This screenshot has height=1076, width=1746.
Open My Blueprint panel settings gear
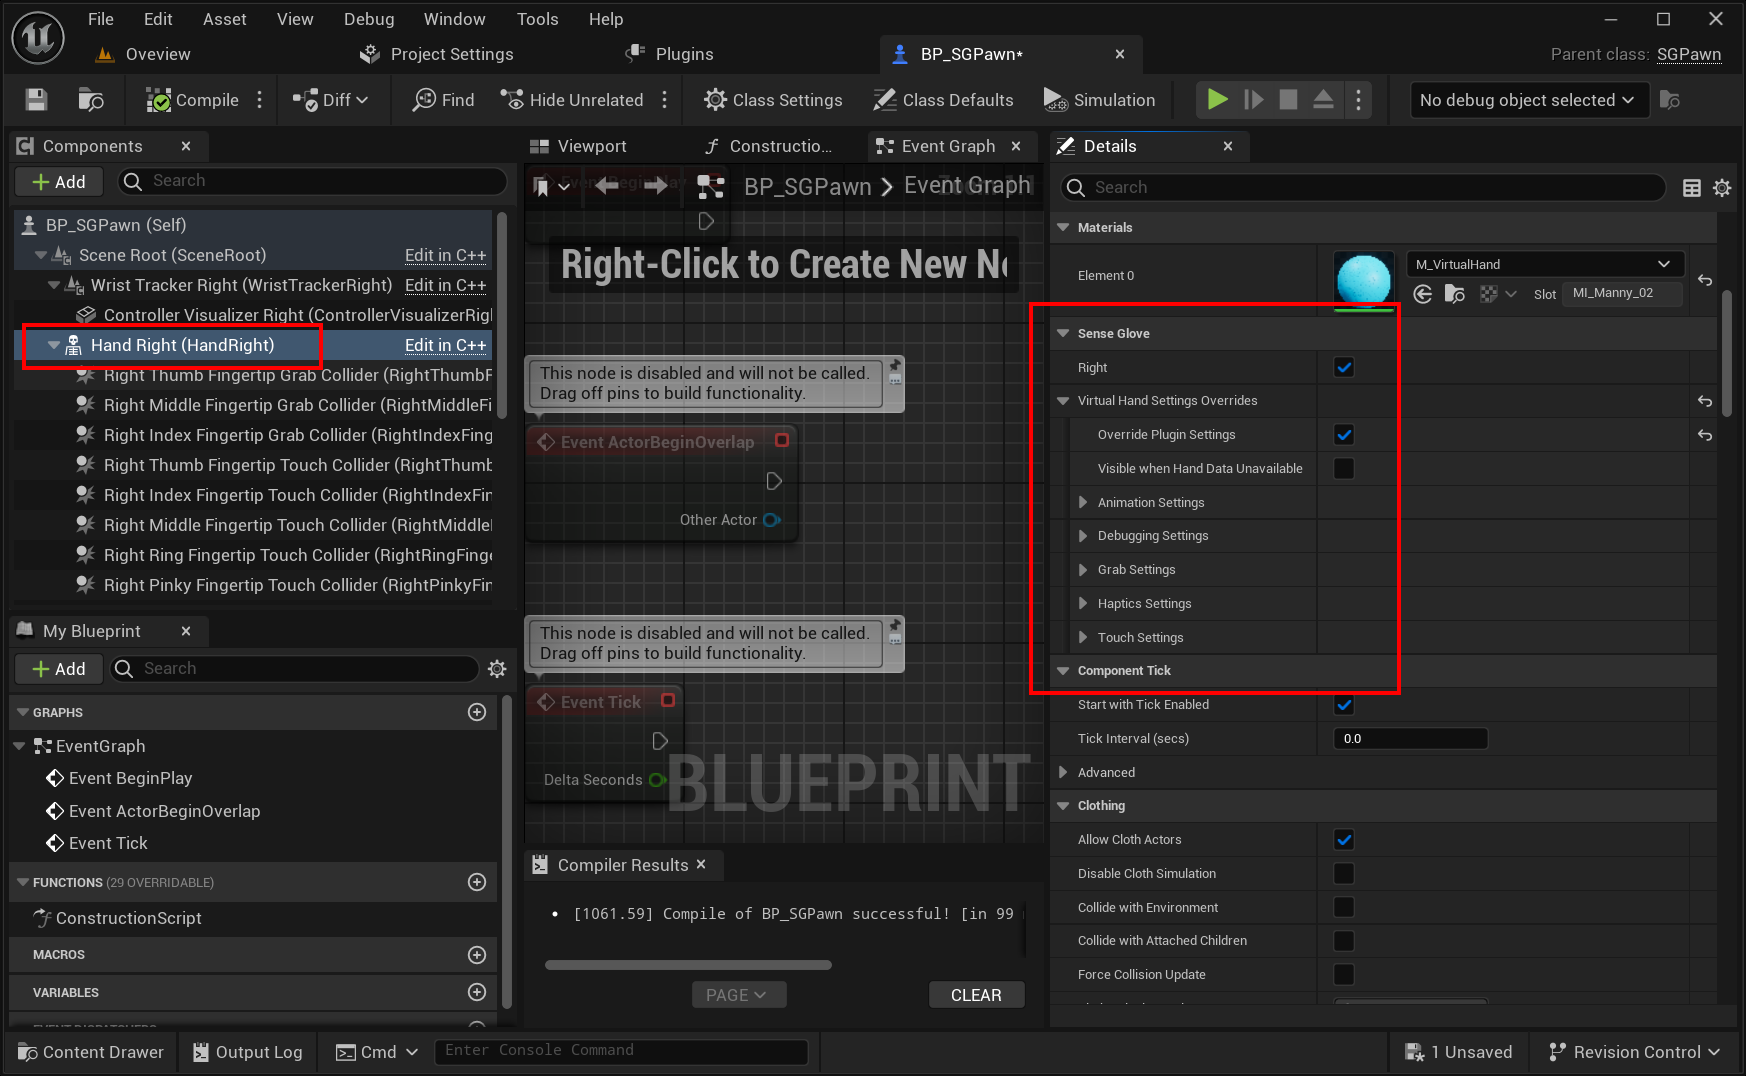[x=497, y=669]
